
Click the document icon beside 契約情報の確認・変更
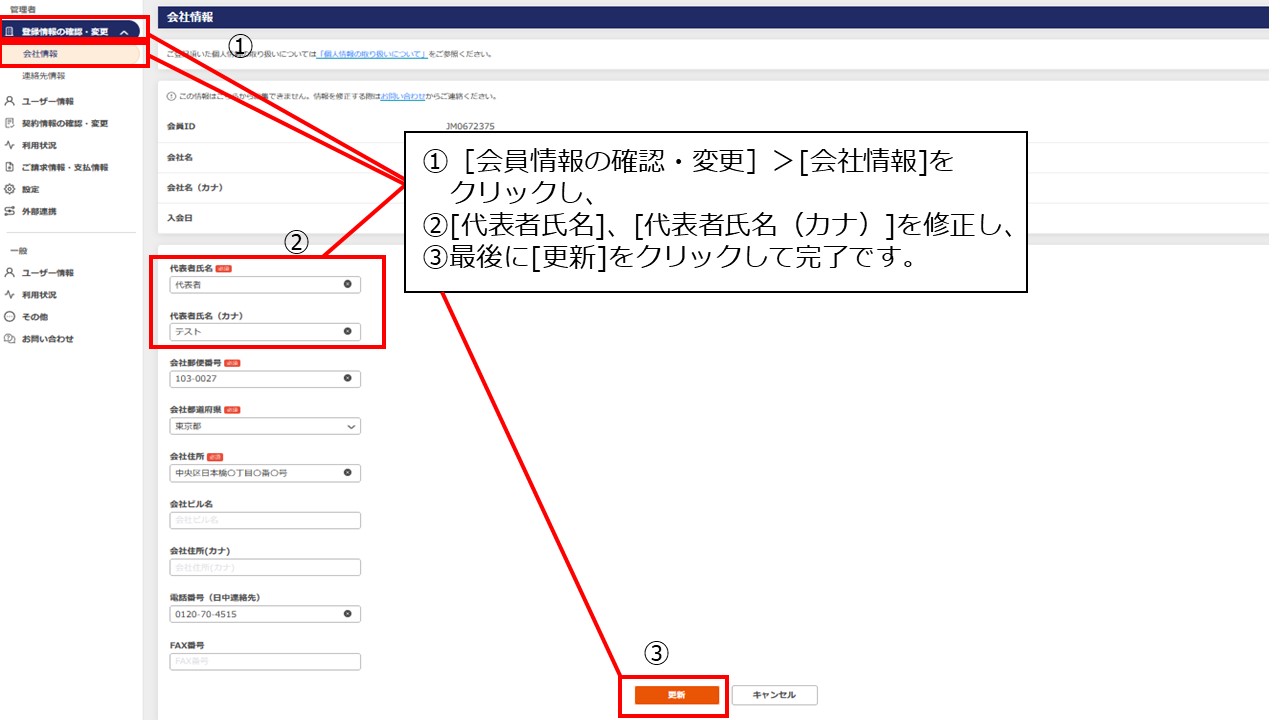tap(9, 123)
